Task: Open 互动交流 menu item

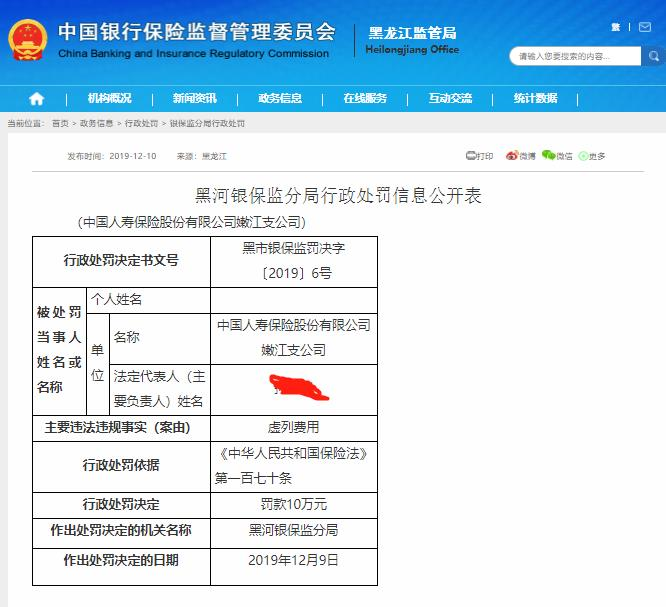Action: point(450,99)
